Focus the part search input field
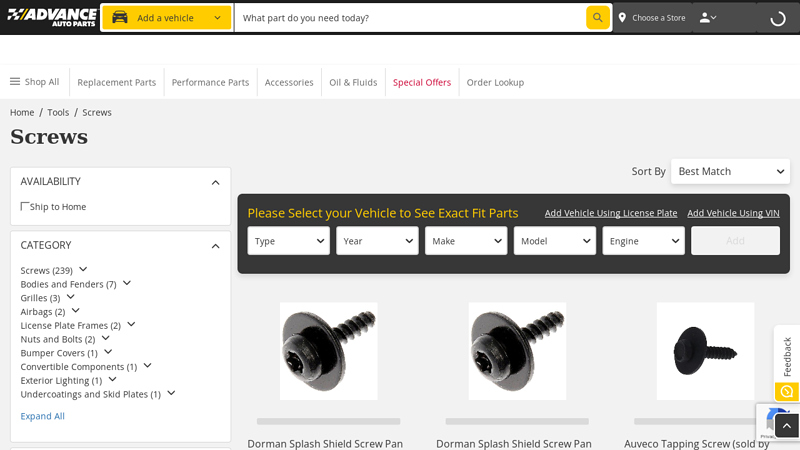Screen dimensions: 800x450 click(410, 18)
